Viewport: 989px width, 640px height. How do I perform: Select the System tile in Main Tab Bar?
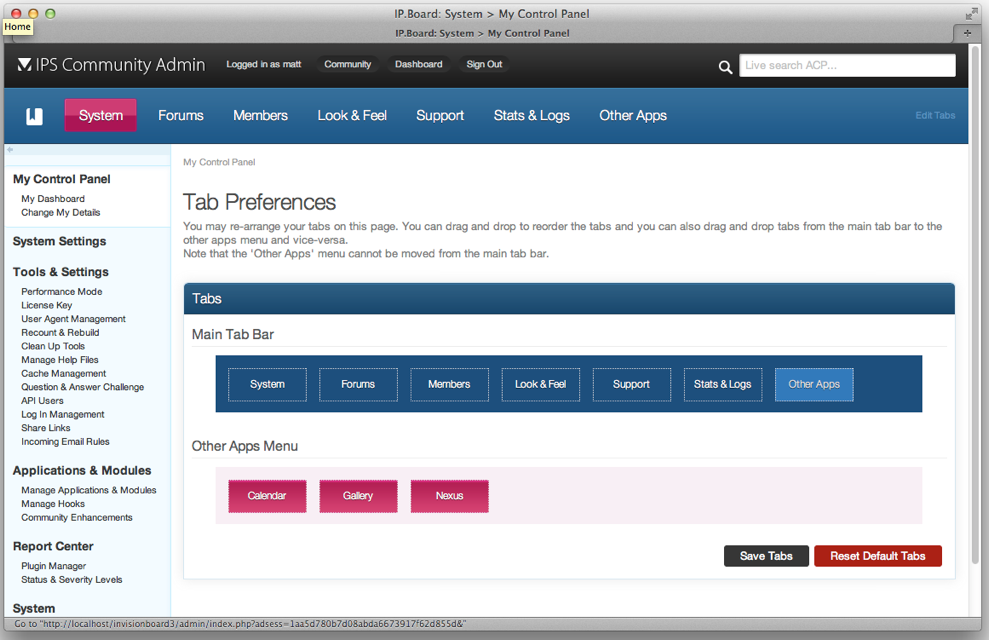[x=267, y=385]
